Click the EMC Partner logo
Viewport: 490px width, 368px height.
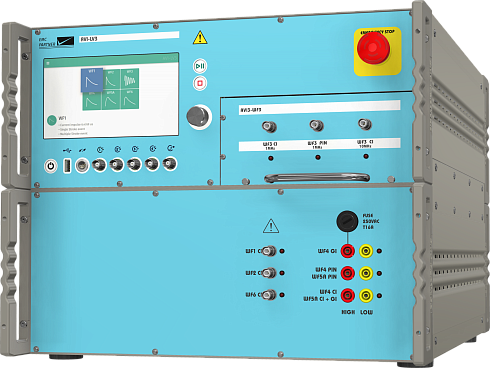[56, 42]
